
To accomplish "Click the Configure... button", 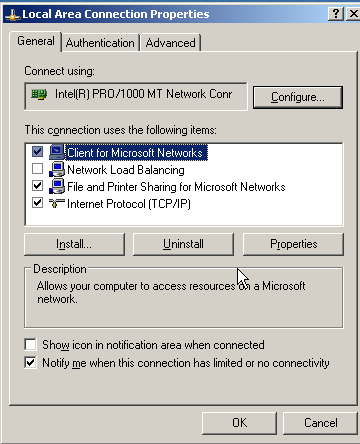I will click(298, 97).
